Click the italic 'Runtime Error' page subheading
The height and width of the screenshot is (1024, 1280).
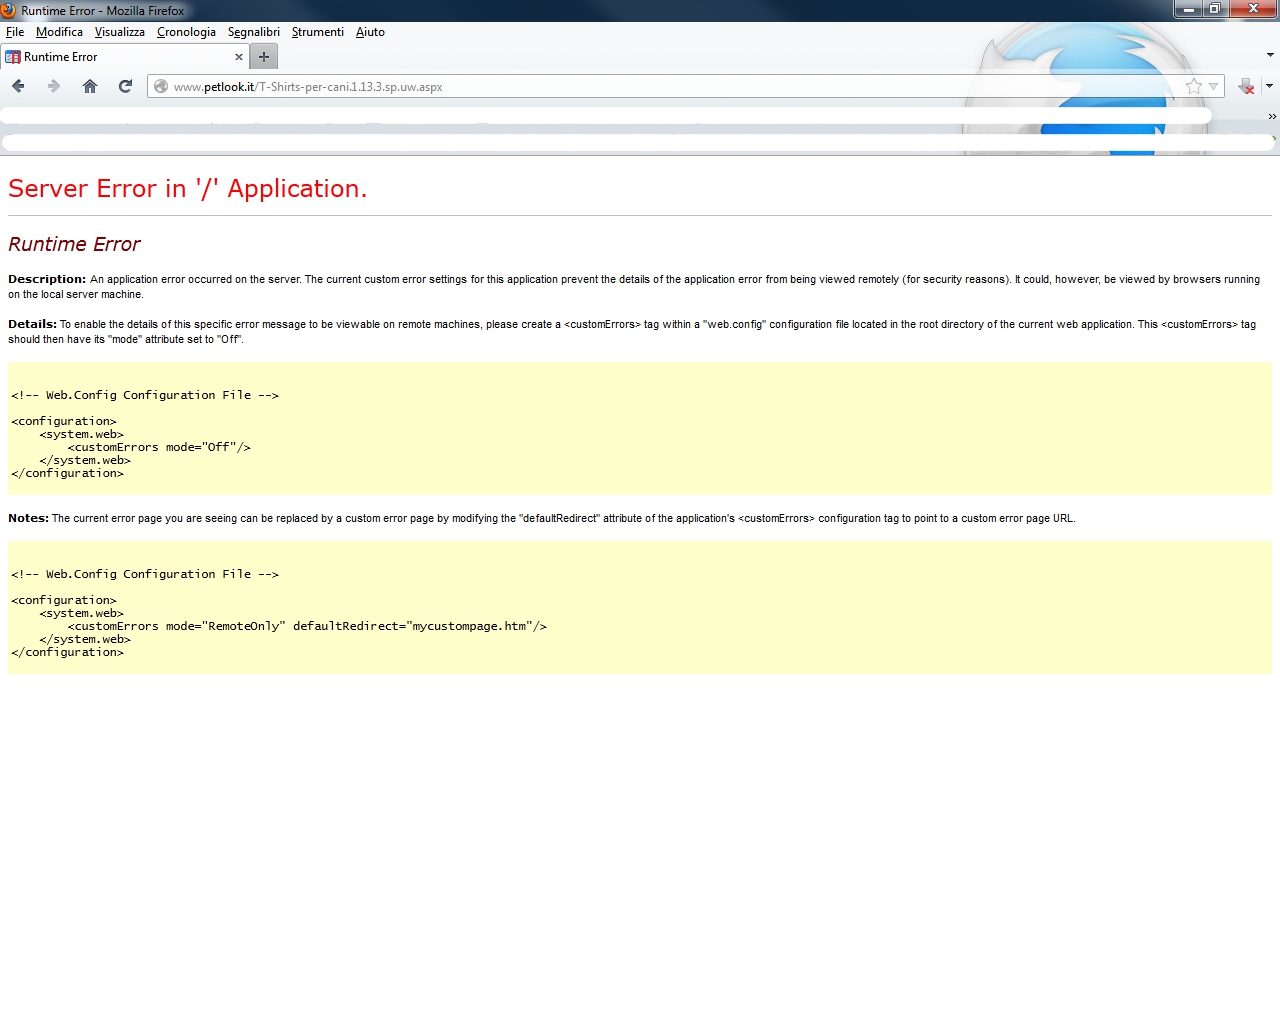coord(74,244)
